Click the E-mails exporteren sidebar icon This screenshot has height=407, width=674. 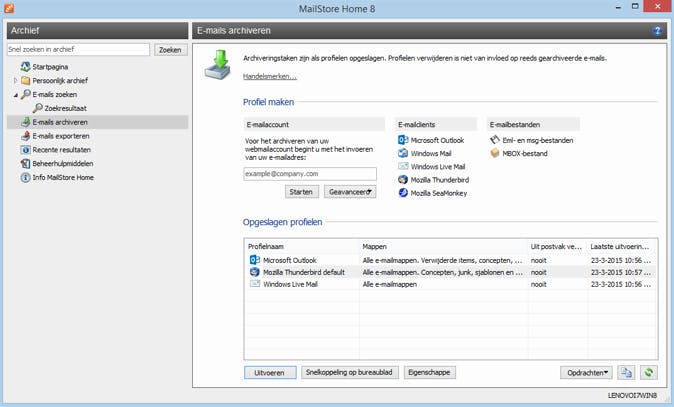pos(25,136)
